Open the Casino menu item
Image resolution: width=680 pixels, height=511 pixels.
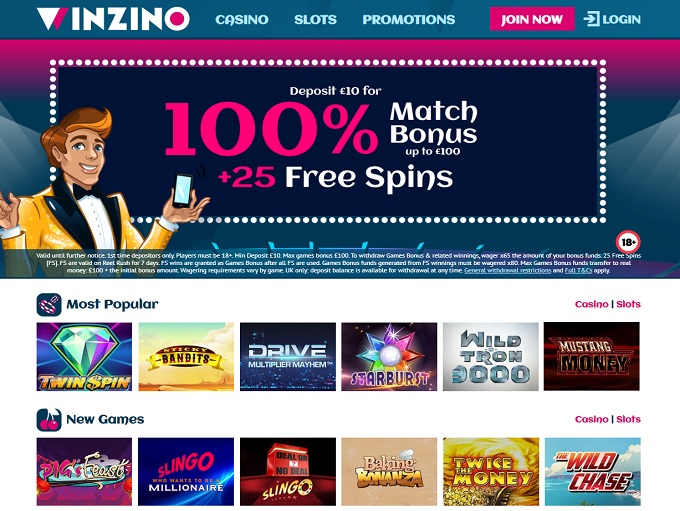[242, 20]
